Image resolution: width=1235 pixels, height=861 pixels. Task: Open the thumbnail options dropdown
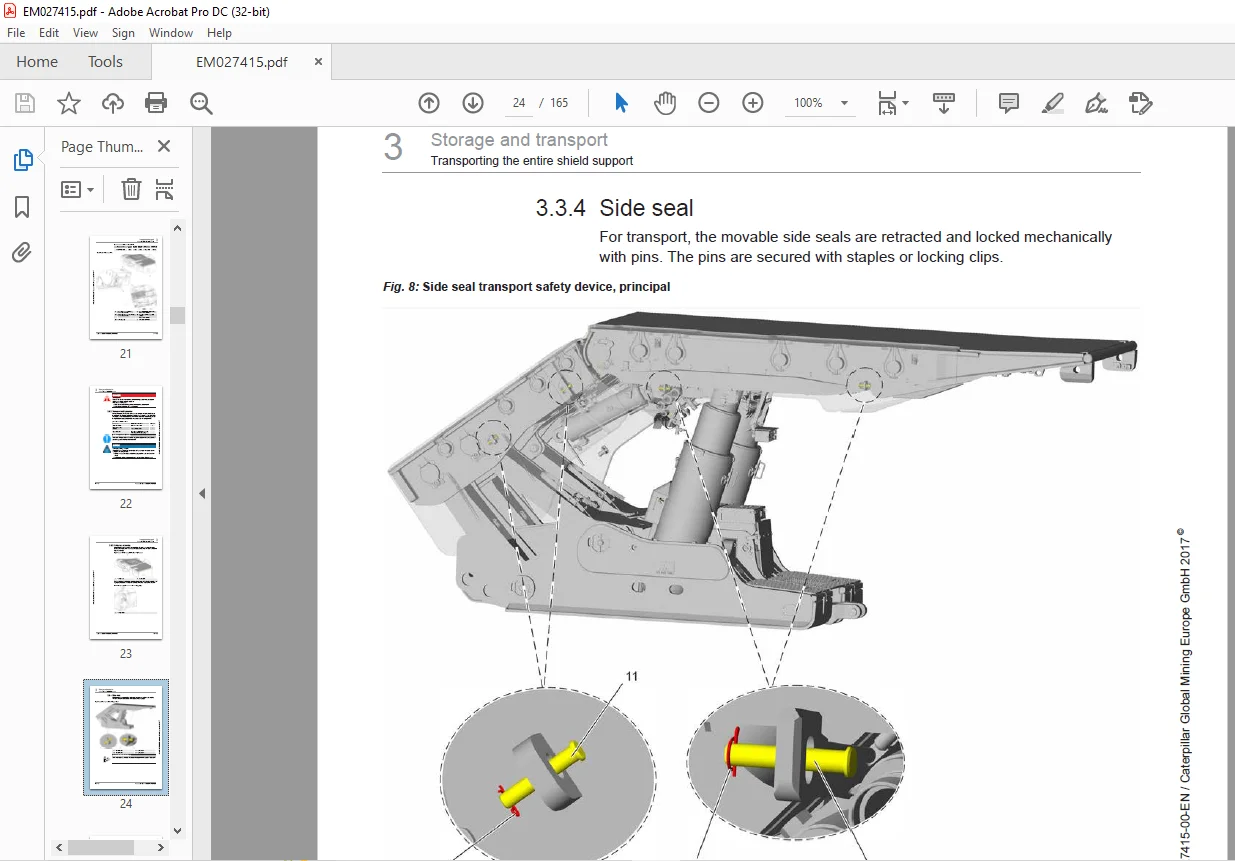tap(78, 189)
